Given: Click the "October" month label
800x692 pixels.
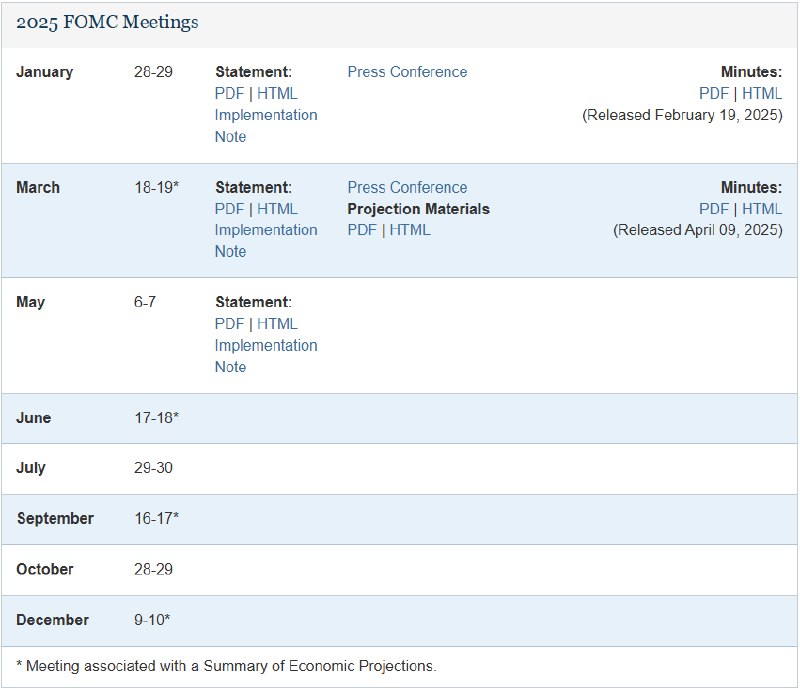Looking at the screenshot, I should click(x=45, y=569).
